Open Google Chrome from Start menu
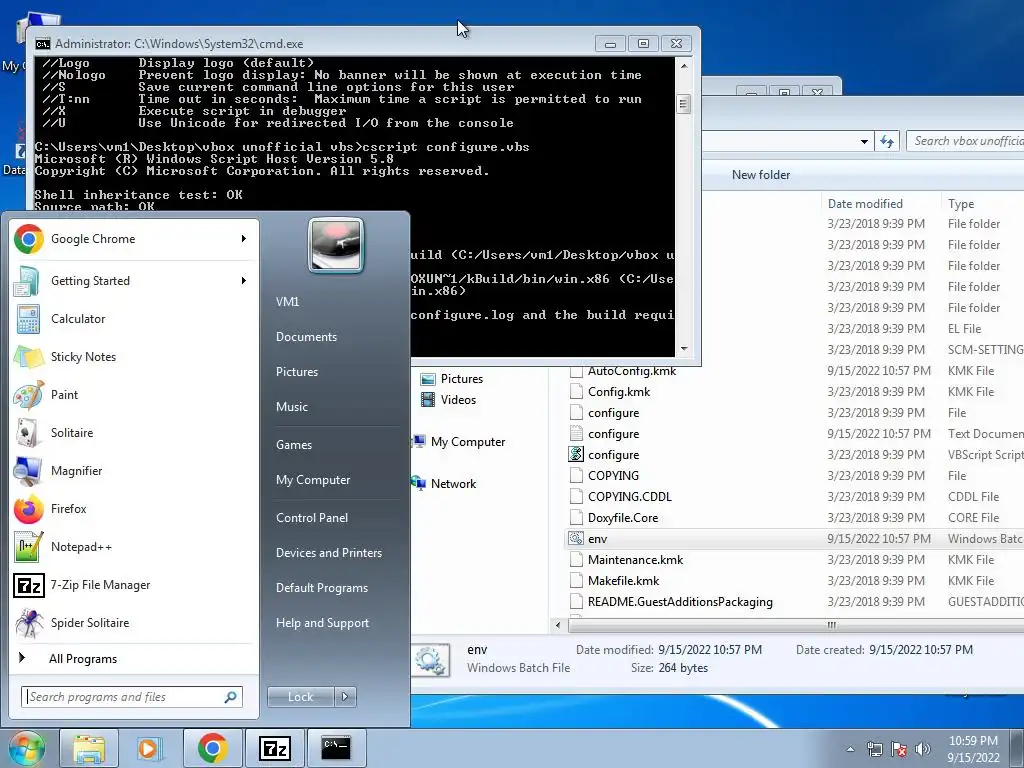The width and height of the screenshot is (1024, 768). (x=133, y=239)
